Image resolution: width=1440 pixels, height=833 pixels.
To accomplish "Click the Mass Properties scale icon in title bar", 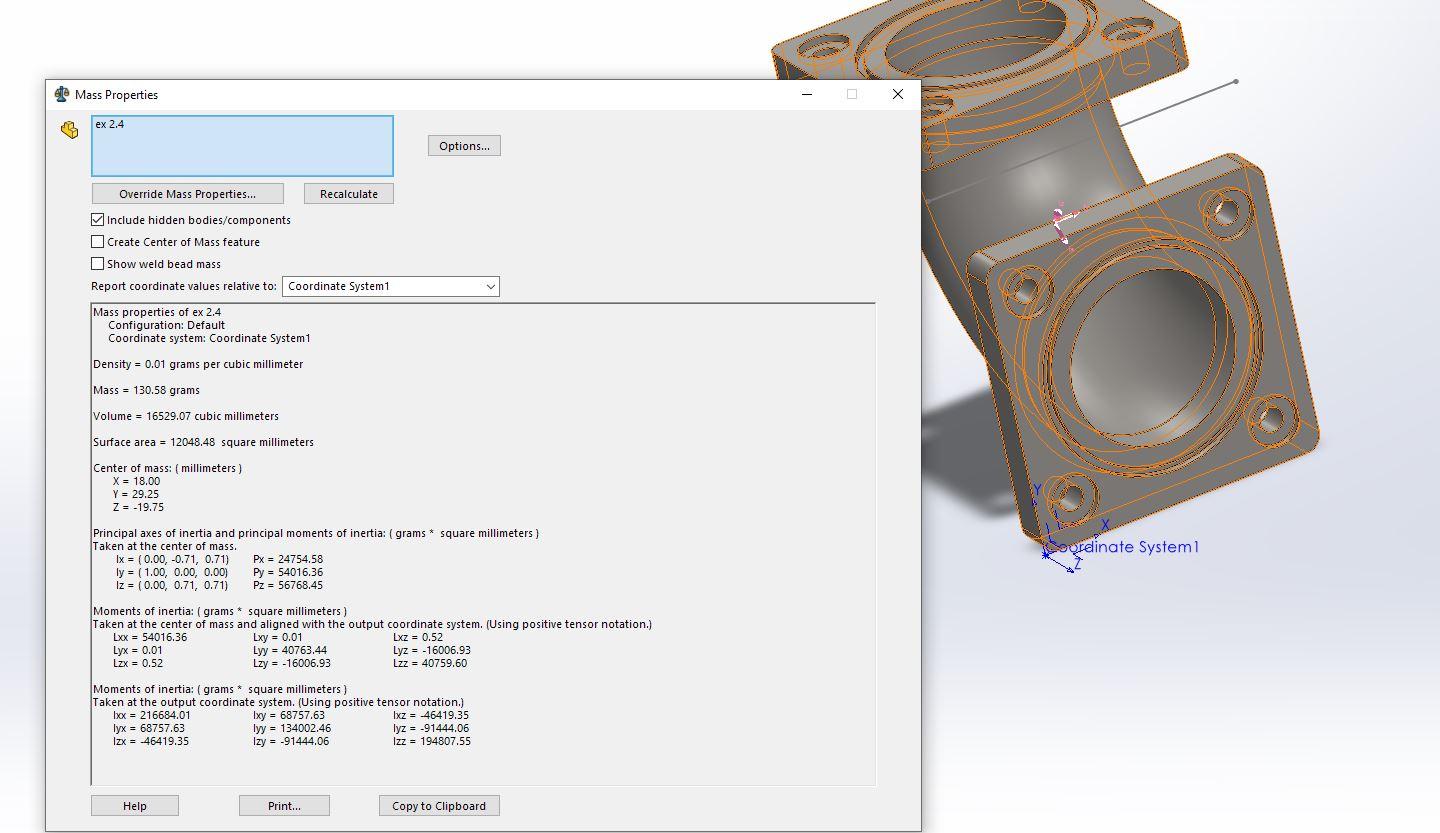I will 62,94.
